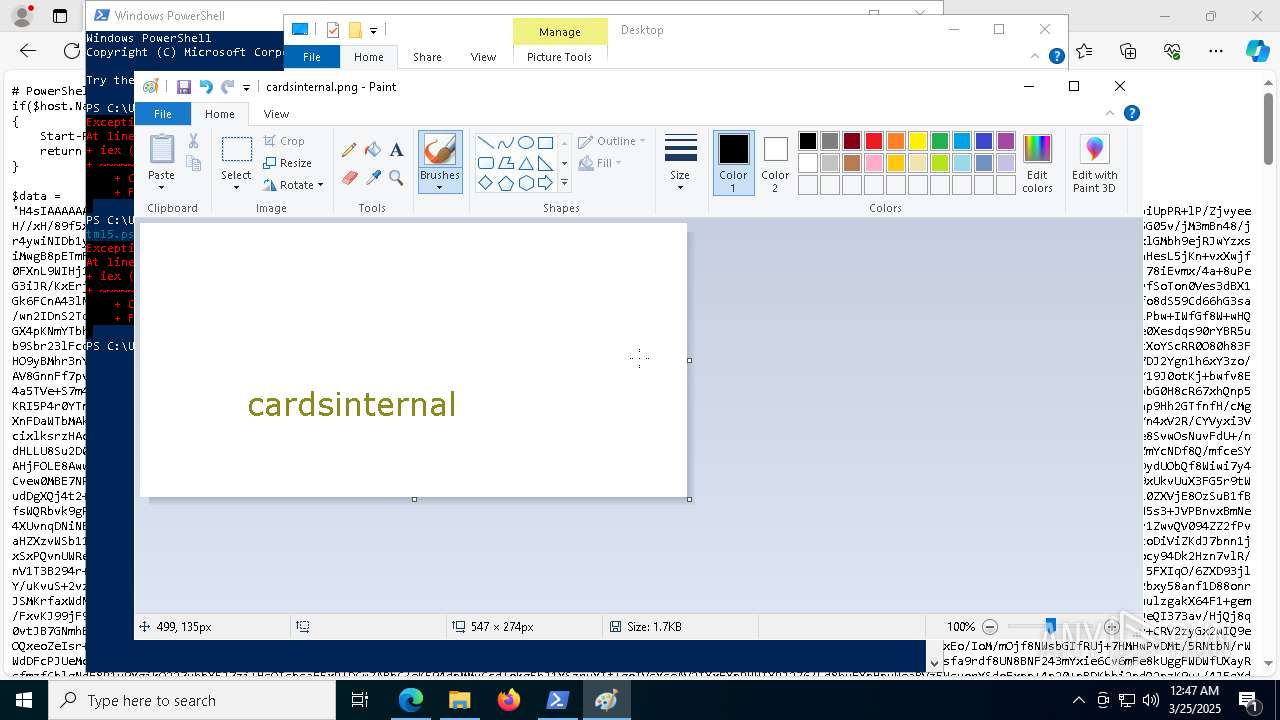Open the Select dropdown arrow
The height and width of the screenshot is (720, 1280).
(236, 187)
